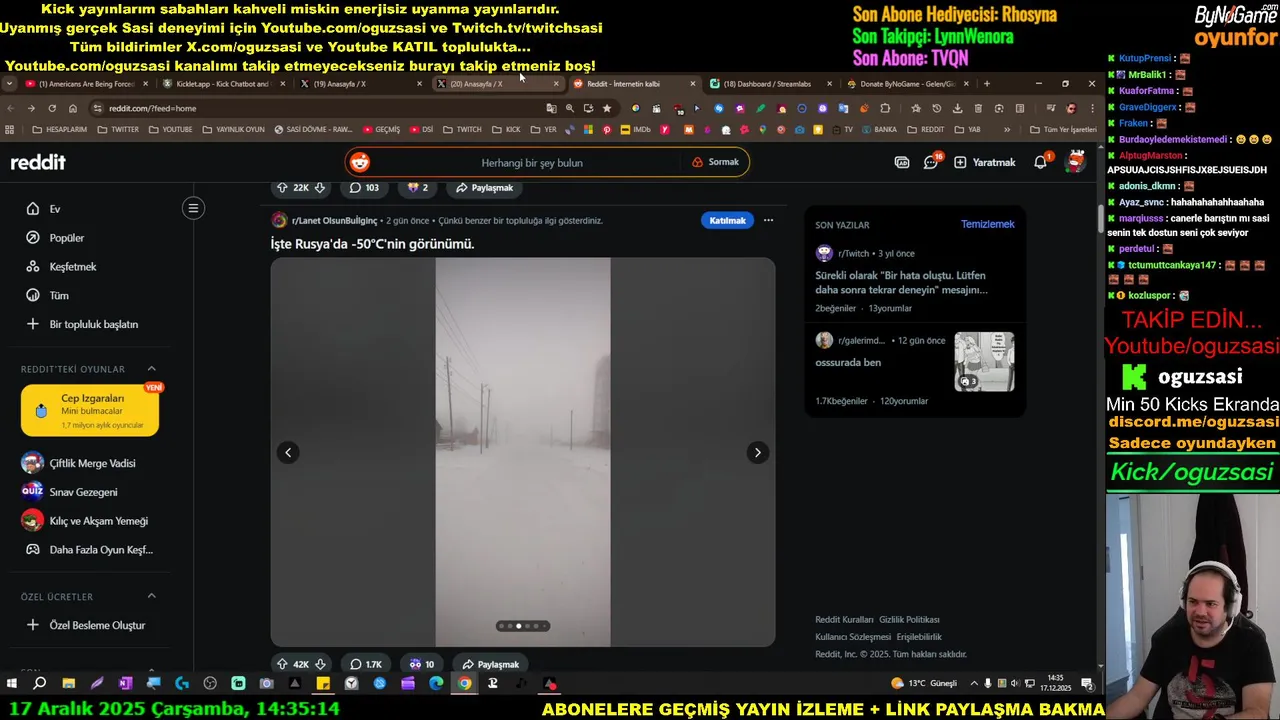The width and height of the screenshot is (1280, 720).
Task: Click Yaratmak to create a post
Action: pyautogui.click(x=985, y=162)
